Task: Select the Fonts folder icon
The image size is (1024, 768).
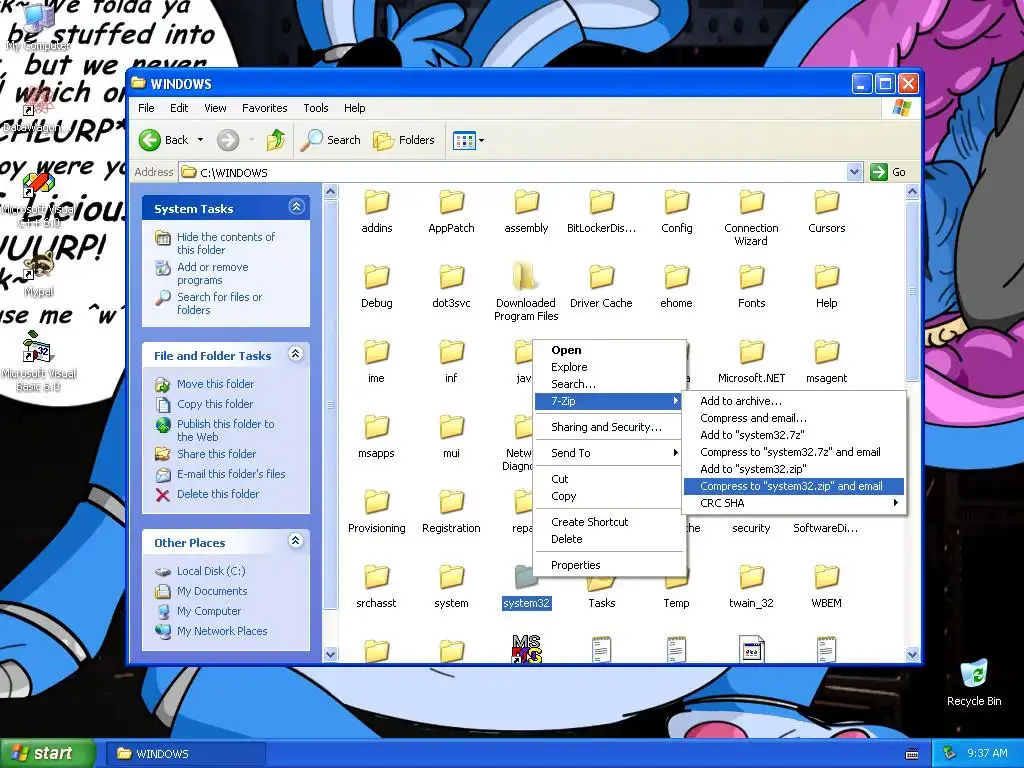Action: (x=752, y=278)
